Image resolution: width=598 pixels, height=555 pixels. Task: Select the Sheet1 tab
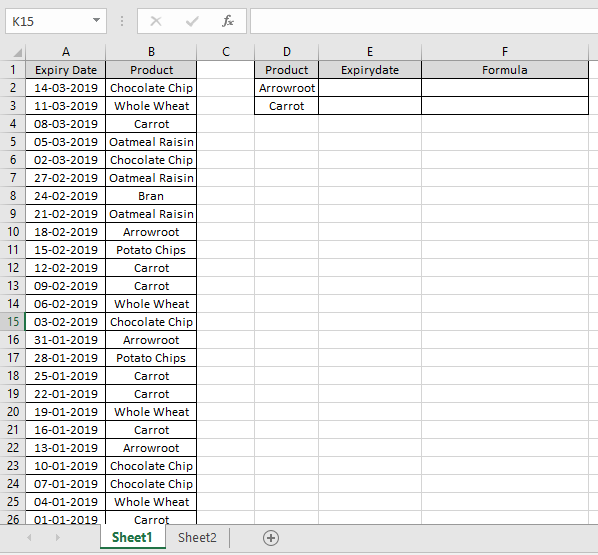[x=132, y=537]
